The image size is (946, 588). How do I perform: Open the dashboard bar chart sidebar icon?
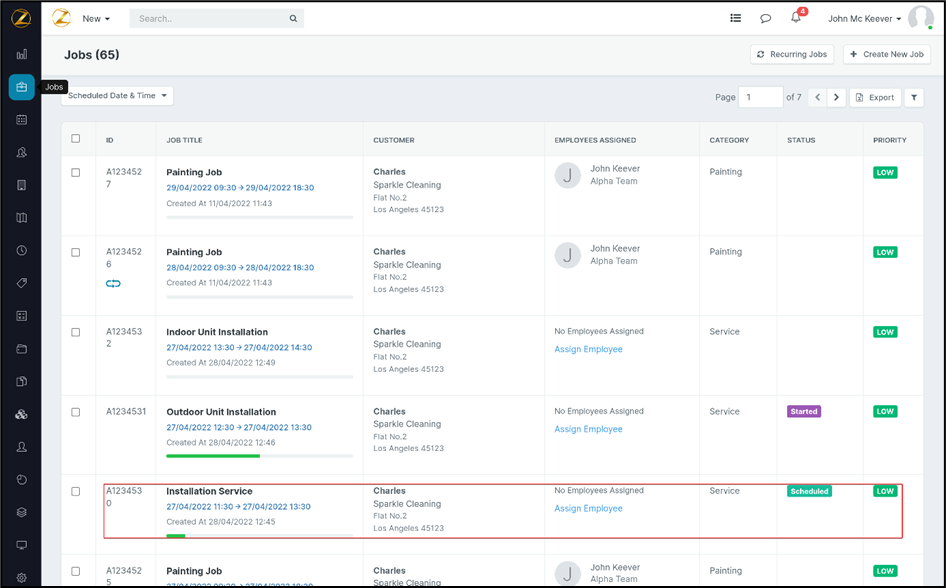[x=21, y=54]
